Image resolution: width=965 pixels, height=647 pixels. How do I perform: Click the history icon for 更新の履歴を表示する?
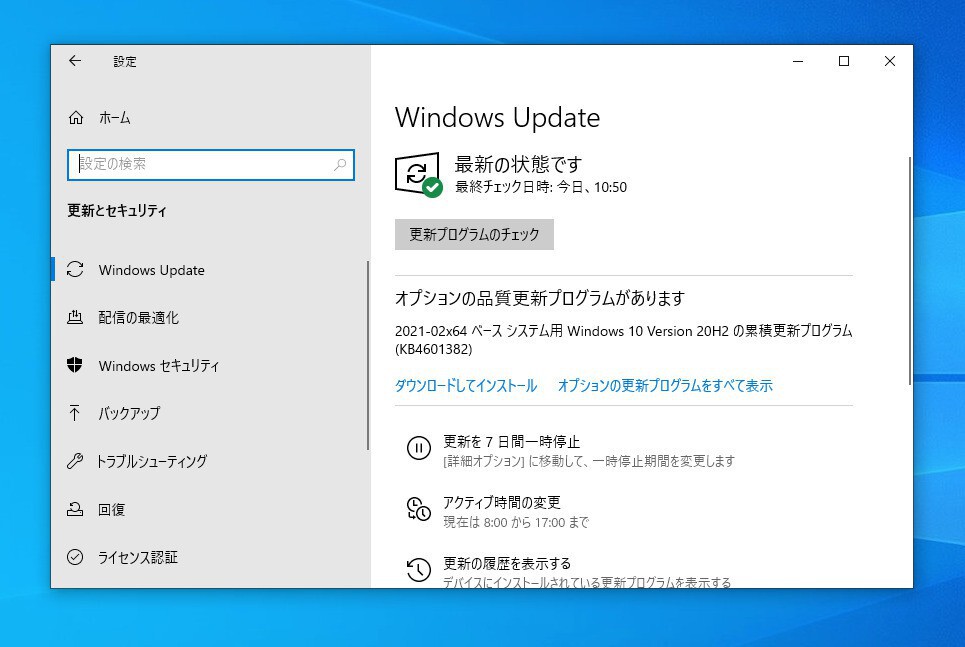pyautogui.click(x=418, y=569)
